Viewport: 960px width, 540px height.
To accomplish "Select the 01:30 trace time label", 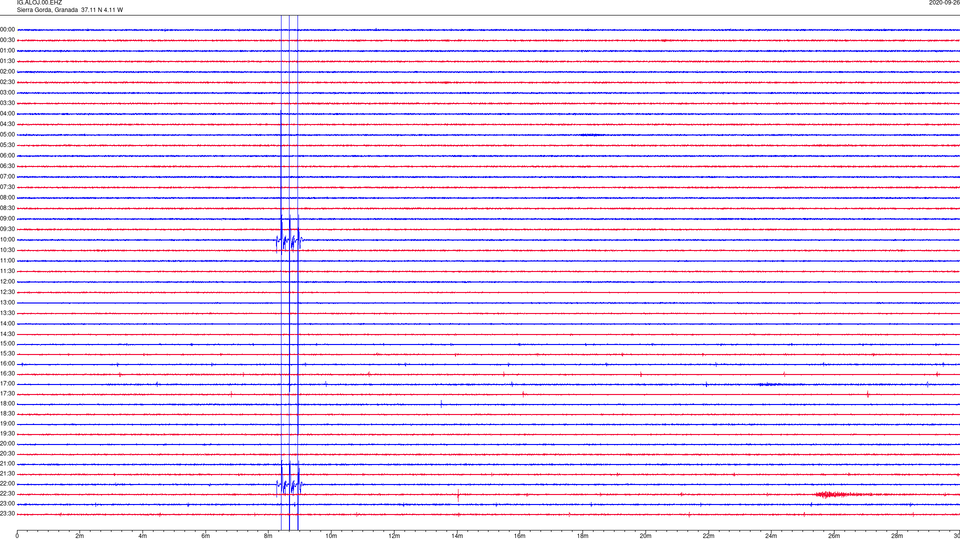I will click(8, 61).
